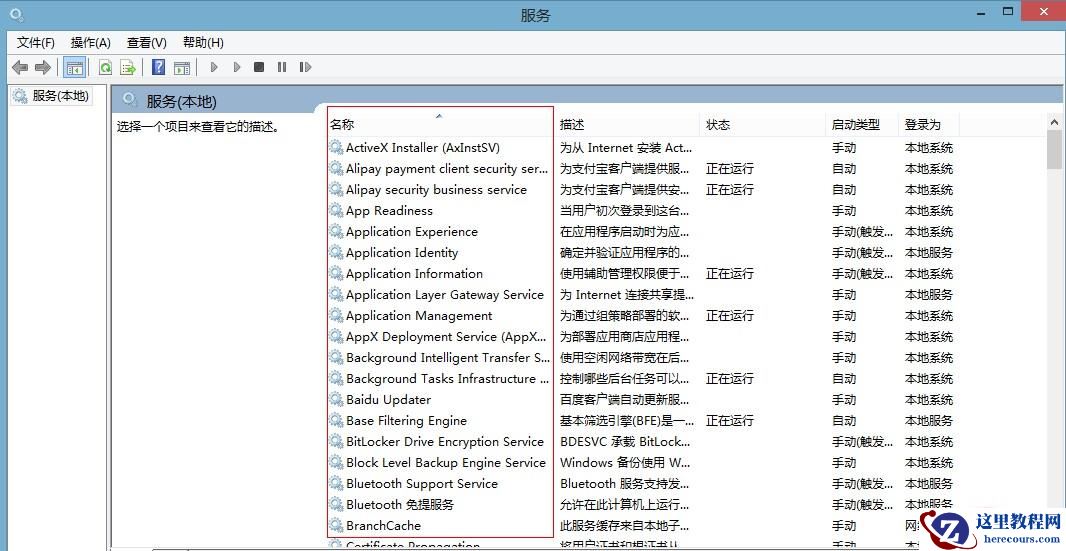Image resolution: width=1066 pixels, height=551 pixels.
Task: Click the gear icon beside Application Management
Action: (x=336, y=316)
